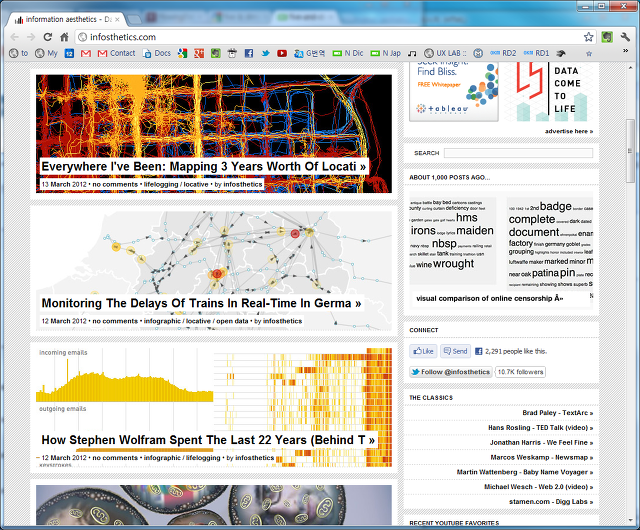Open the Gmail Contact bookmark
The image size is (640, 530).
point(117,53)
